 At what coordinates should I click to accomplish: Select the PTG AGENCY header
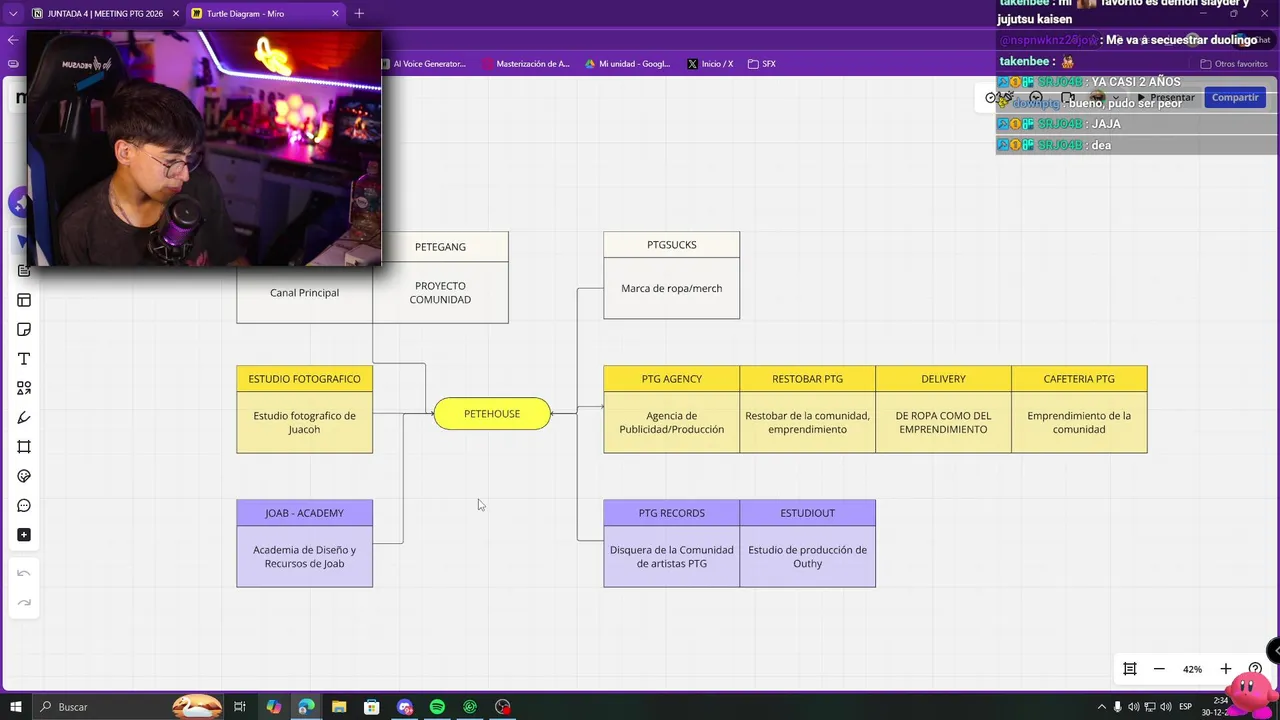click(x=671, y=379)
